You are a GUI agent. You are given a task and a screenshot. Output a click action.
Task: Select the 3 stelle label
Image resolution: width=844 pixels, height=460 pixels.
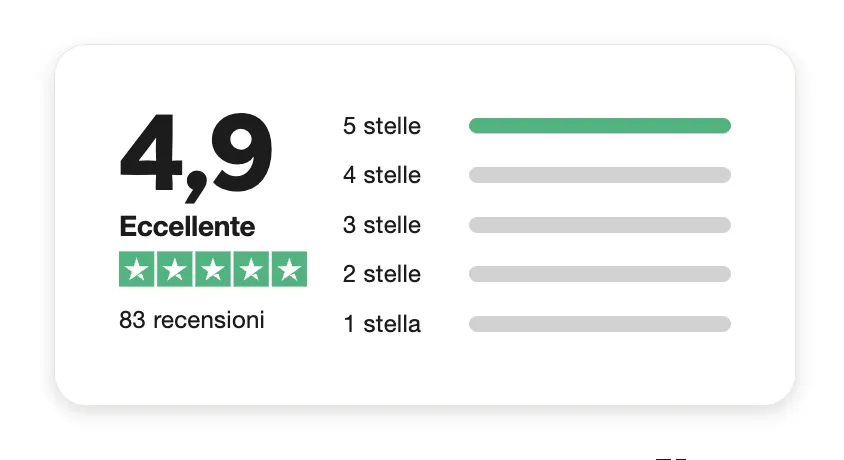(382, 225)
